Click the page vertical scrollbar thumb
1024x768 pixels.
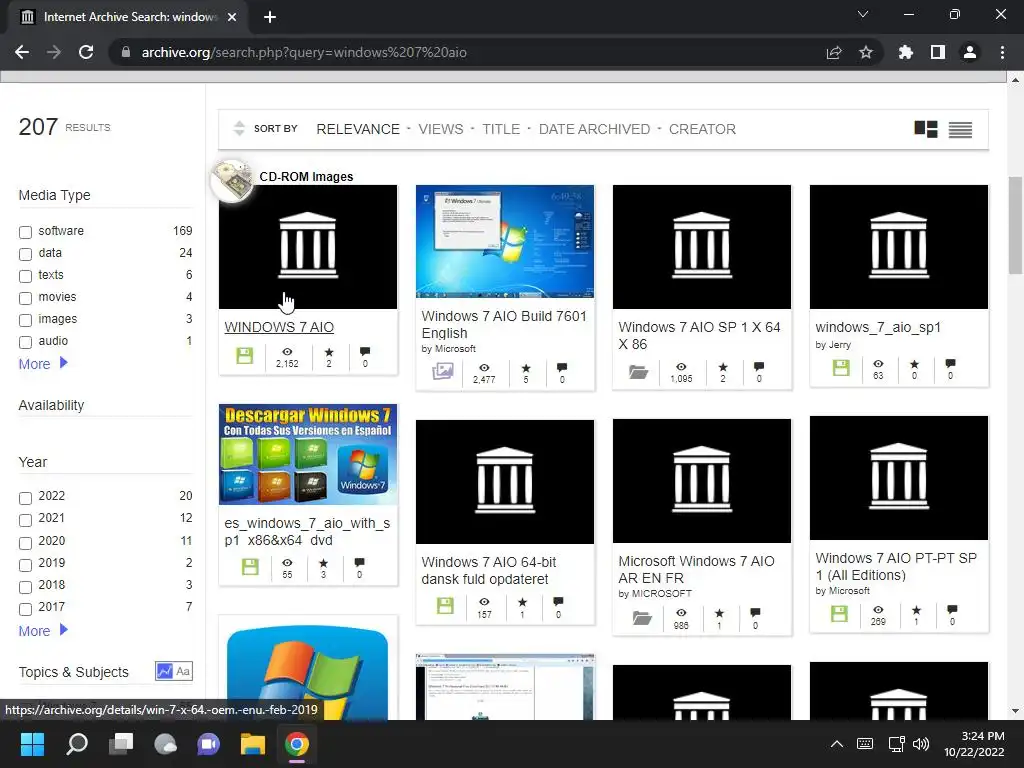(x=1015, y=225)
